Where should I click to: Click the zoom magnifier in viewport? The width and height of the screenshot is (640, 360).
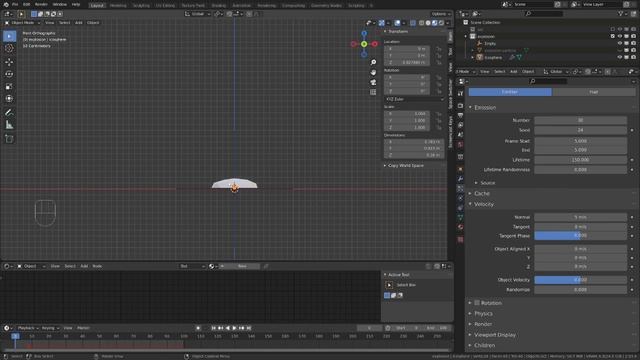pyautogui.click(x=373, y=62)
